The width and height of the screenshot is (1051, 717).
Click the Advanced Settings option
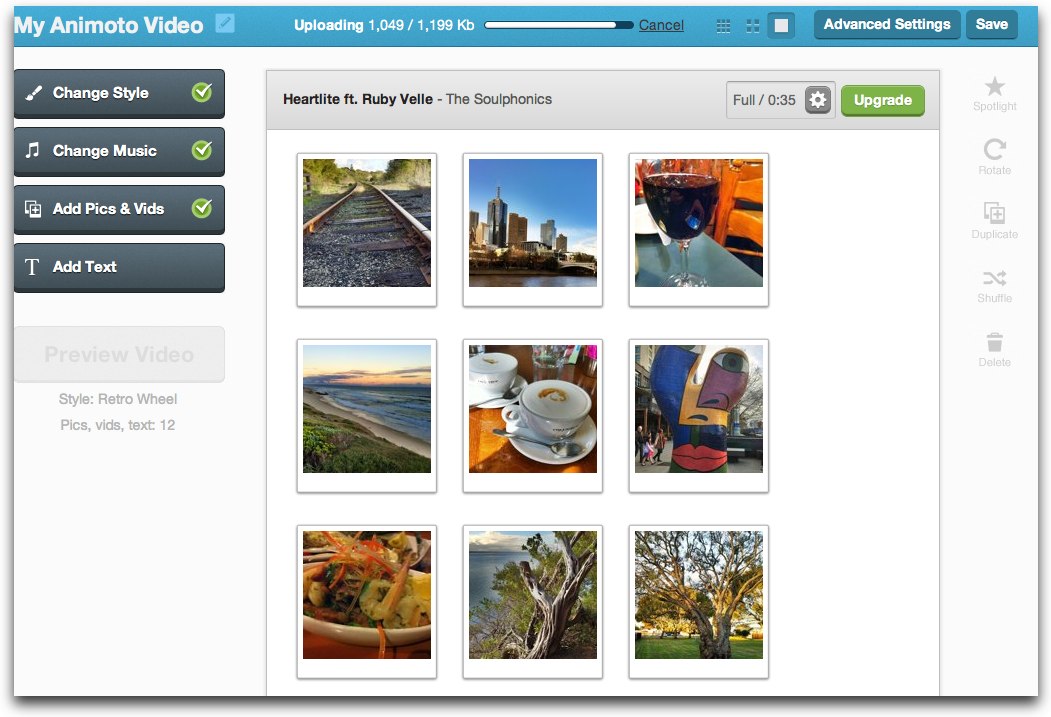[887, 24]
